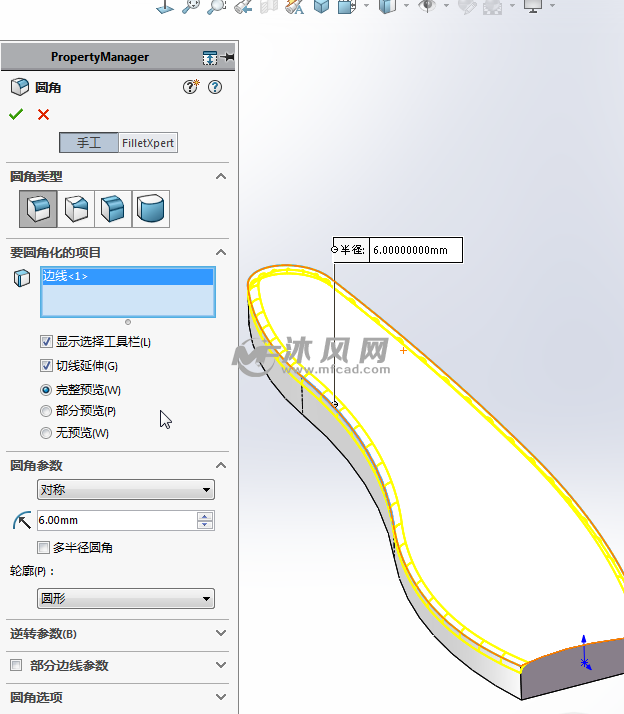Expand the 圆角选项 section

coord(221,697)
